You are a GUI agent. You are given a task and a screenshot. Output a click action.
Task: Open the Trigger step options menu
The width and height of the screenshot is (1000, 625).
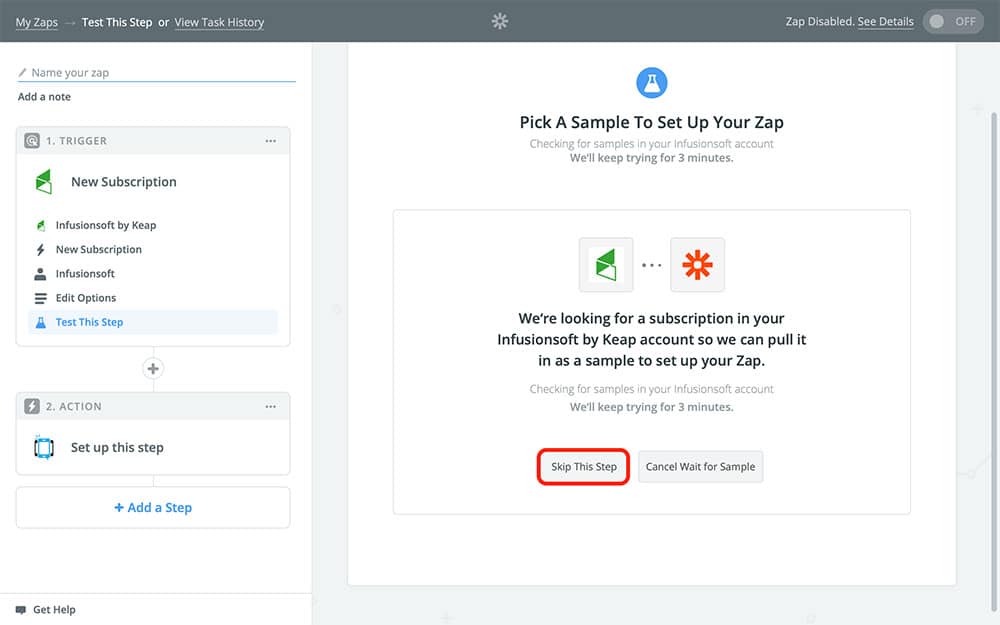[x=270, y=141]
